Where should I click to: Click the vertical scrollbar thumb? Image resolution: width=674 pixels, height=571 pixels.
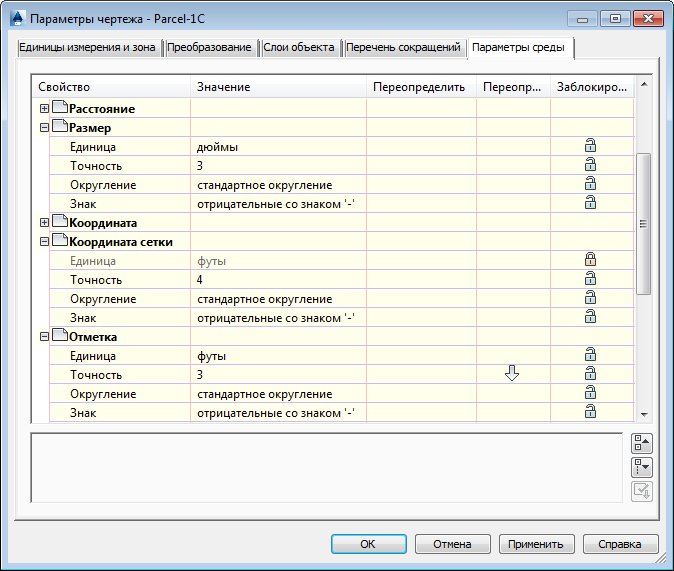(x=643, y=224)
